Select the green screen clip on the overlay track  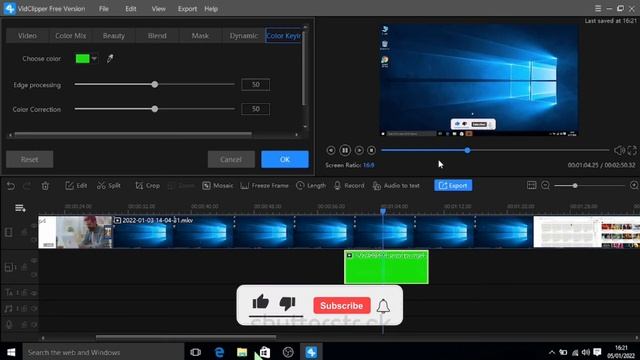386,267
